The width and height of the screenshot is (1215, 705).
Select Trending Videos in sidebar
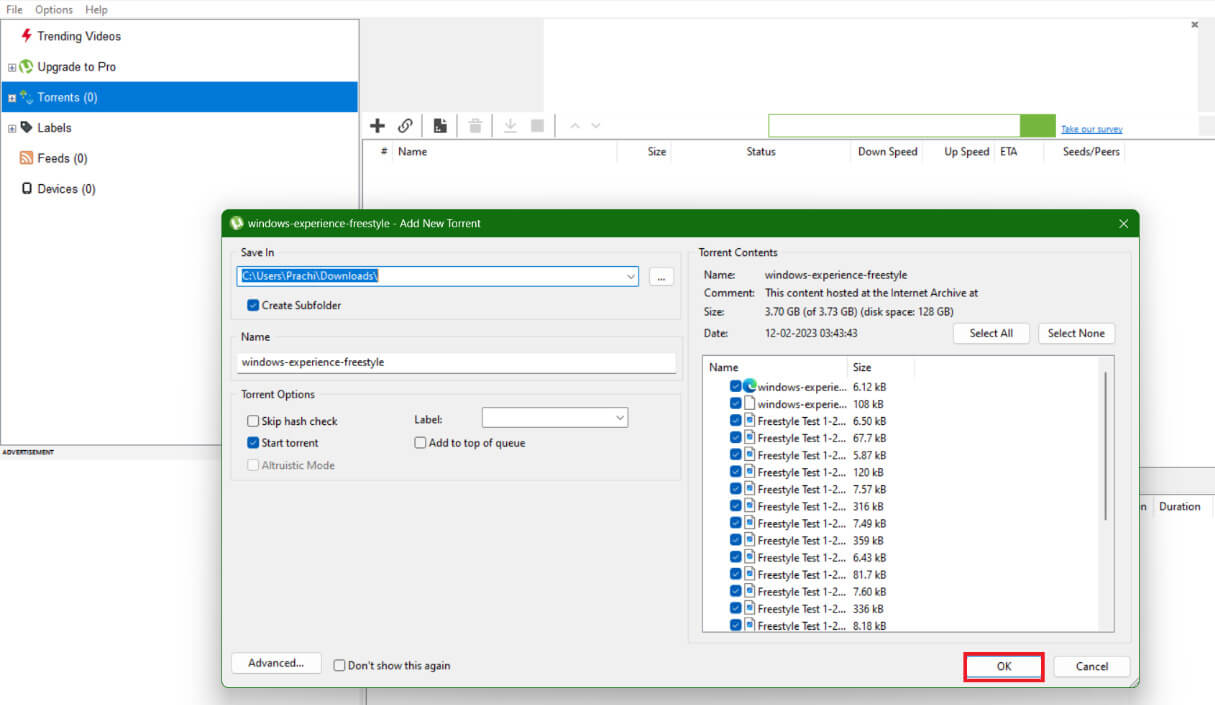click(79, 36)
